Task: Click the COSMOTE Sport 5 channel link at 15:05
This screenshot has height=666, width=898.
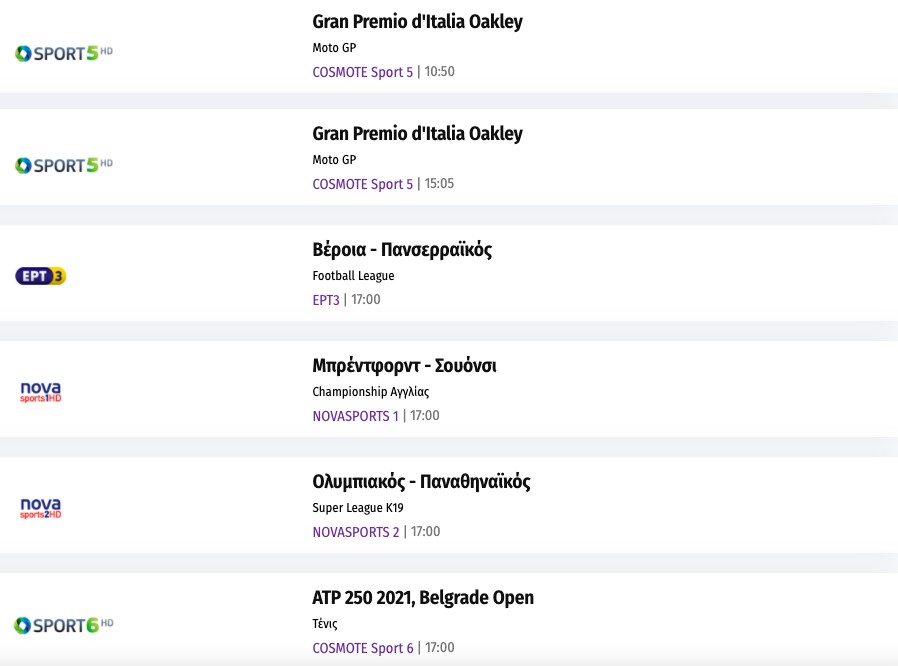Action: click(x=362, y=184)
